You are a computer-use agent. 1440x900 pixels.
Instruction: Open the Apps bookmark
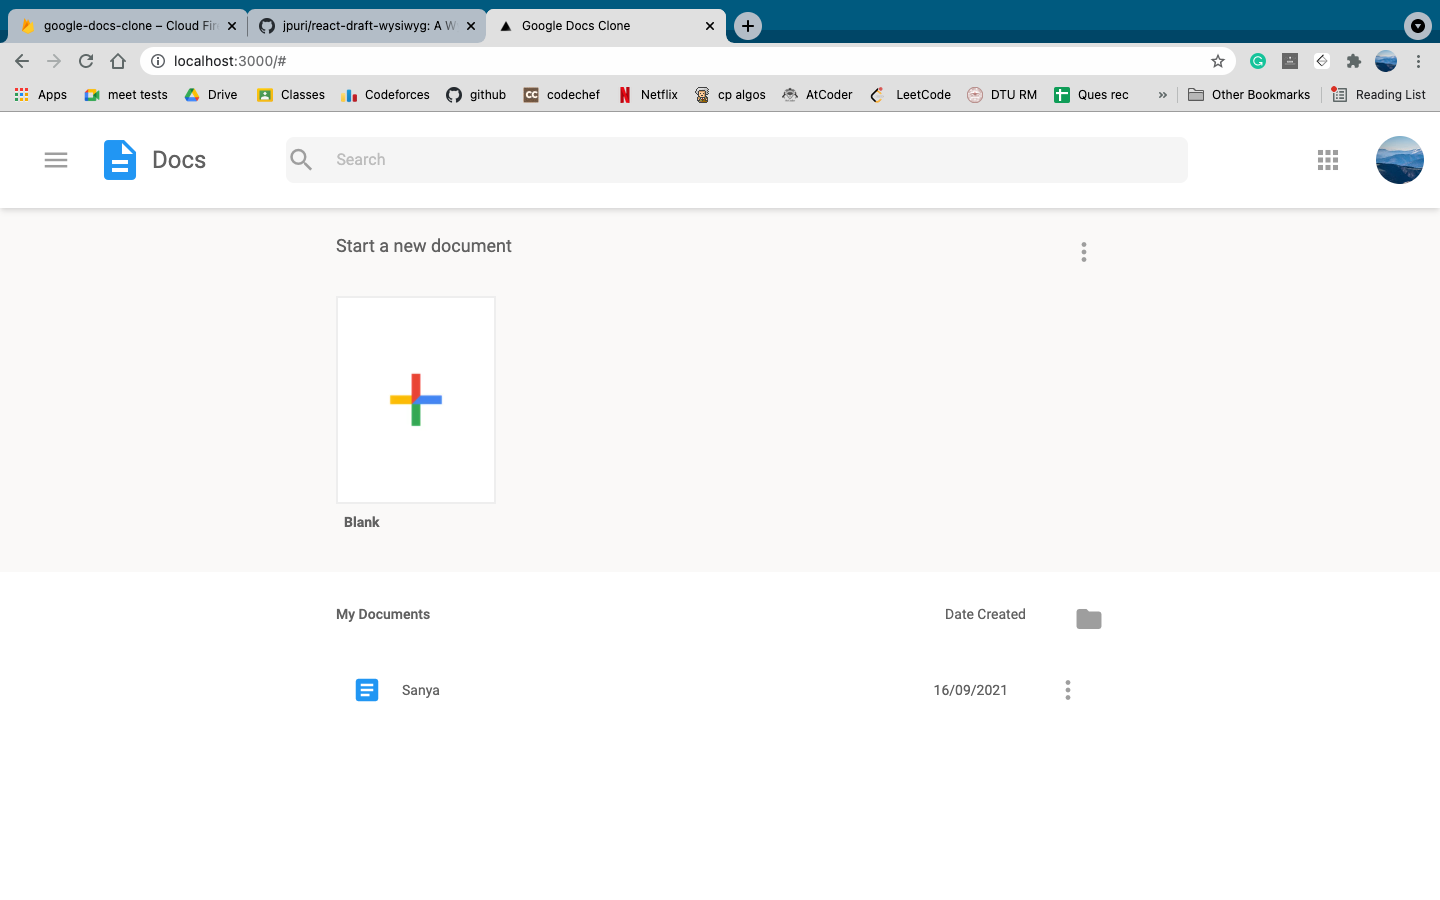click(41, 95)
